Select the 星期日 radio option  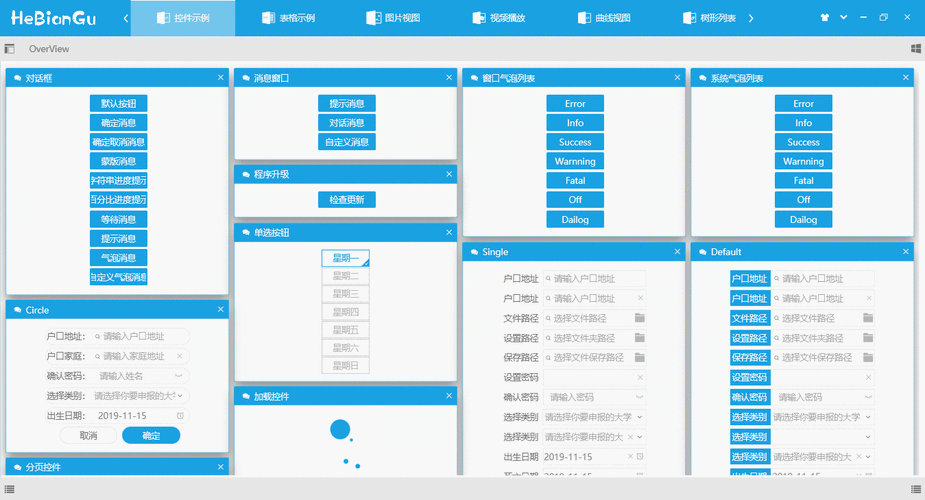[x=346, y=366]
